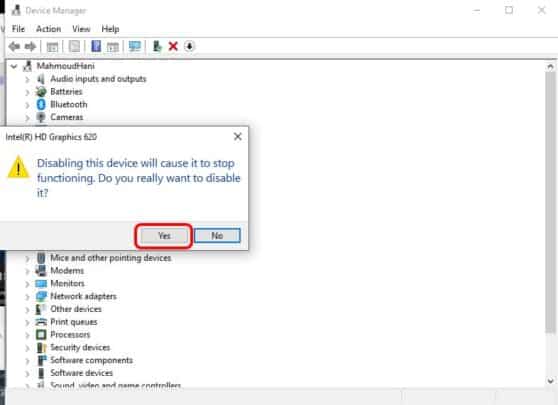Click the Forward arrow toolbar icon
Screen dimensions: 558x405
[31, 46]
